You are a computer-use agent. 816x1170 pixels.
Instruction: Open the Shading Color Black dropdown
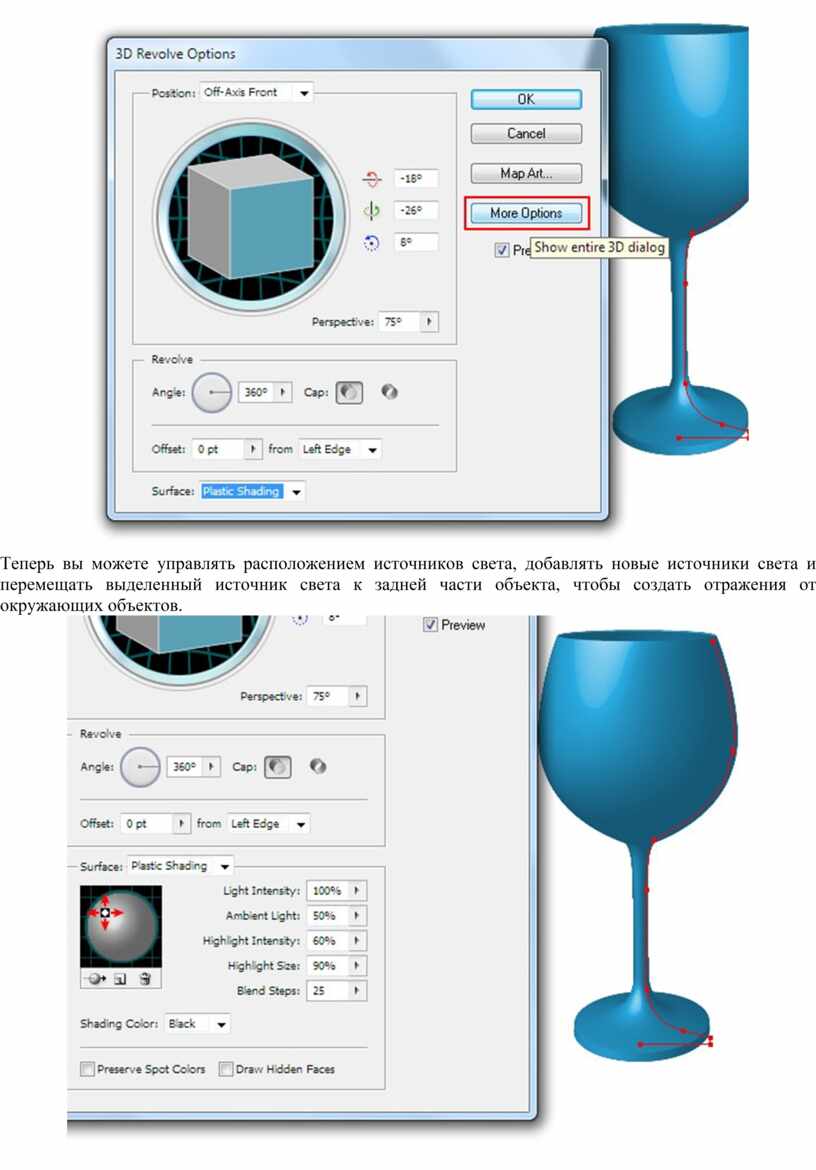220,1024
